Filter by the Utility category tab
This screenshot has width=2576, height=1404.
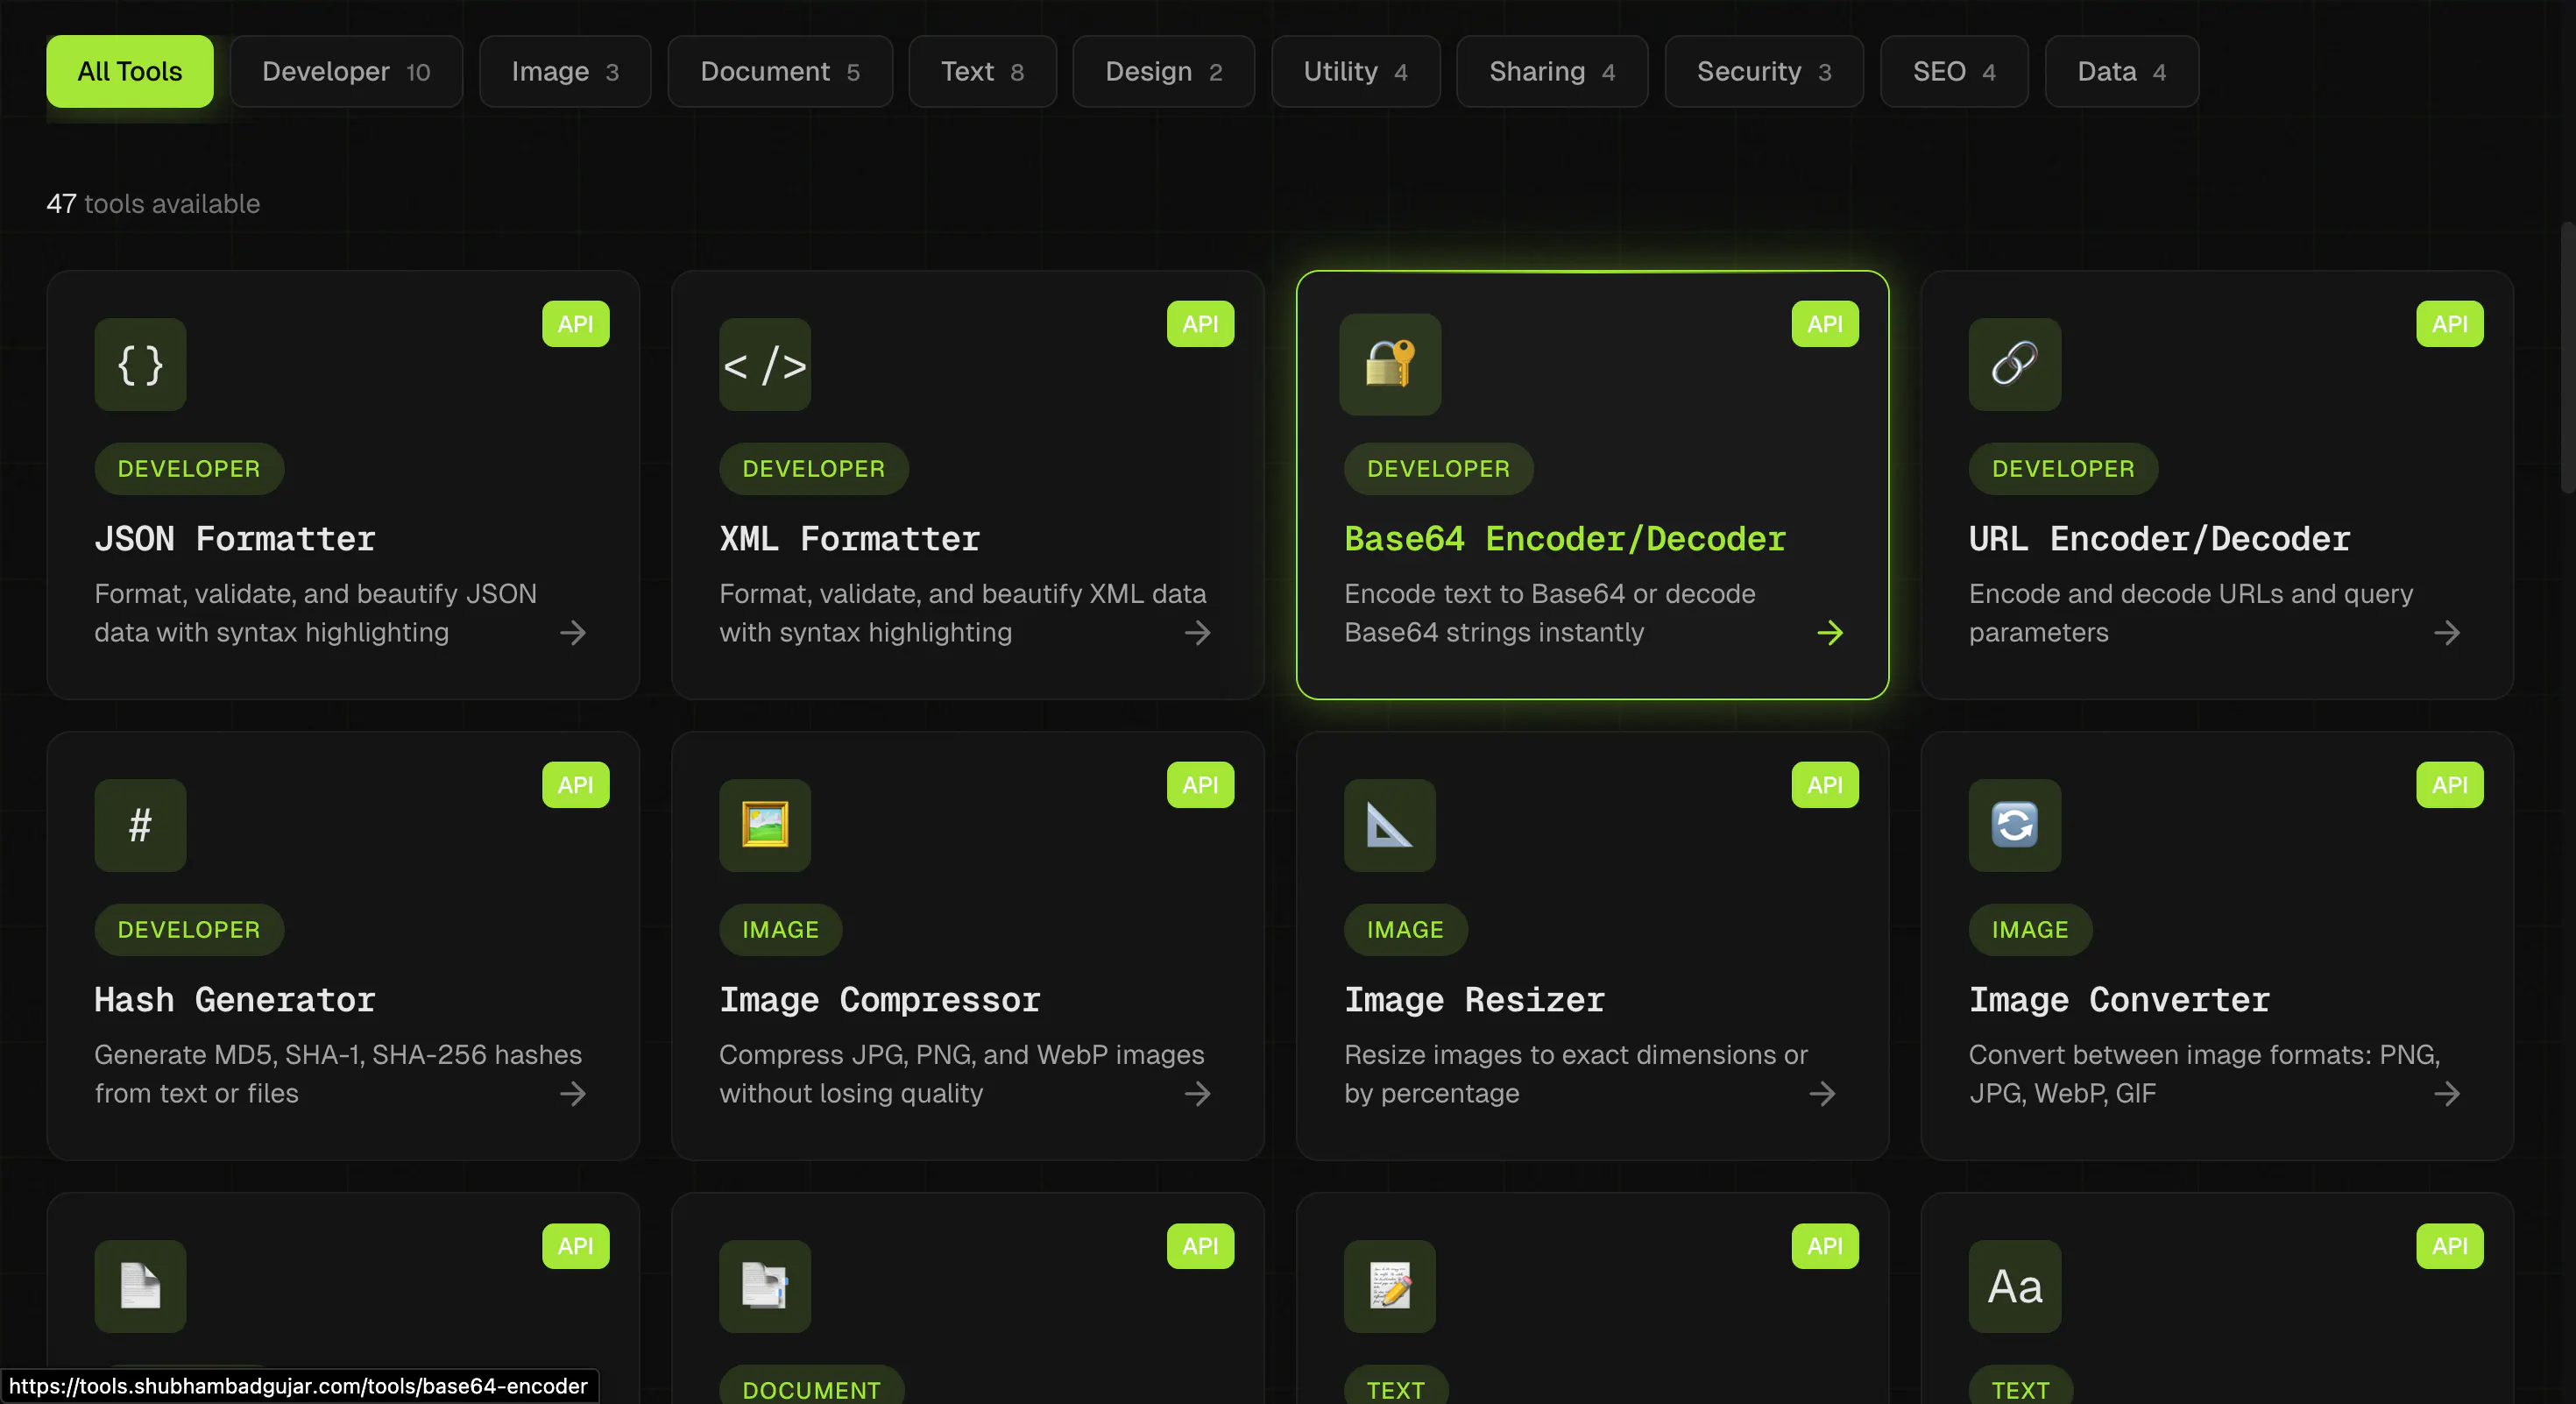[1355, 72]
